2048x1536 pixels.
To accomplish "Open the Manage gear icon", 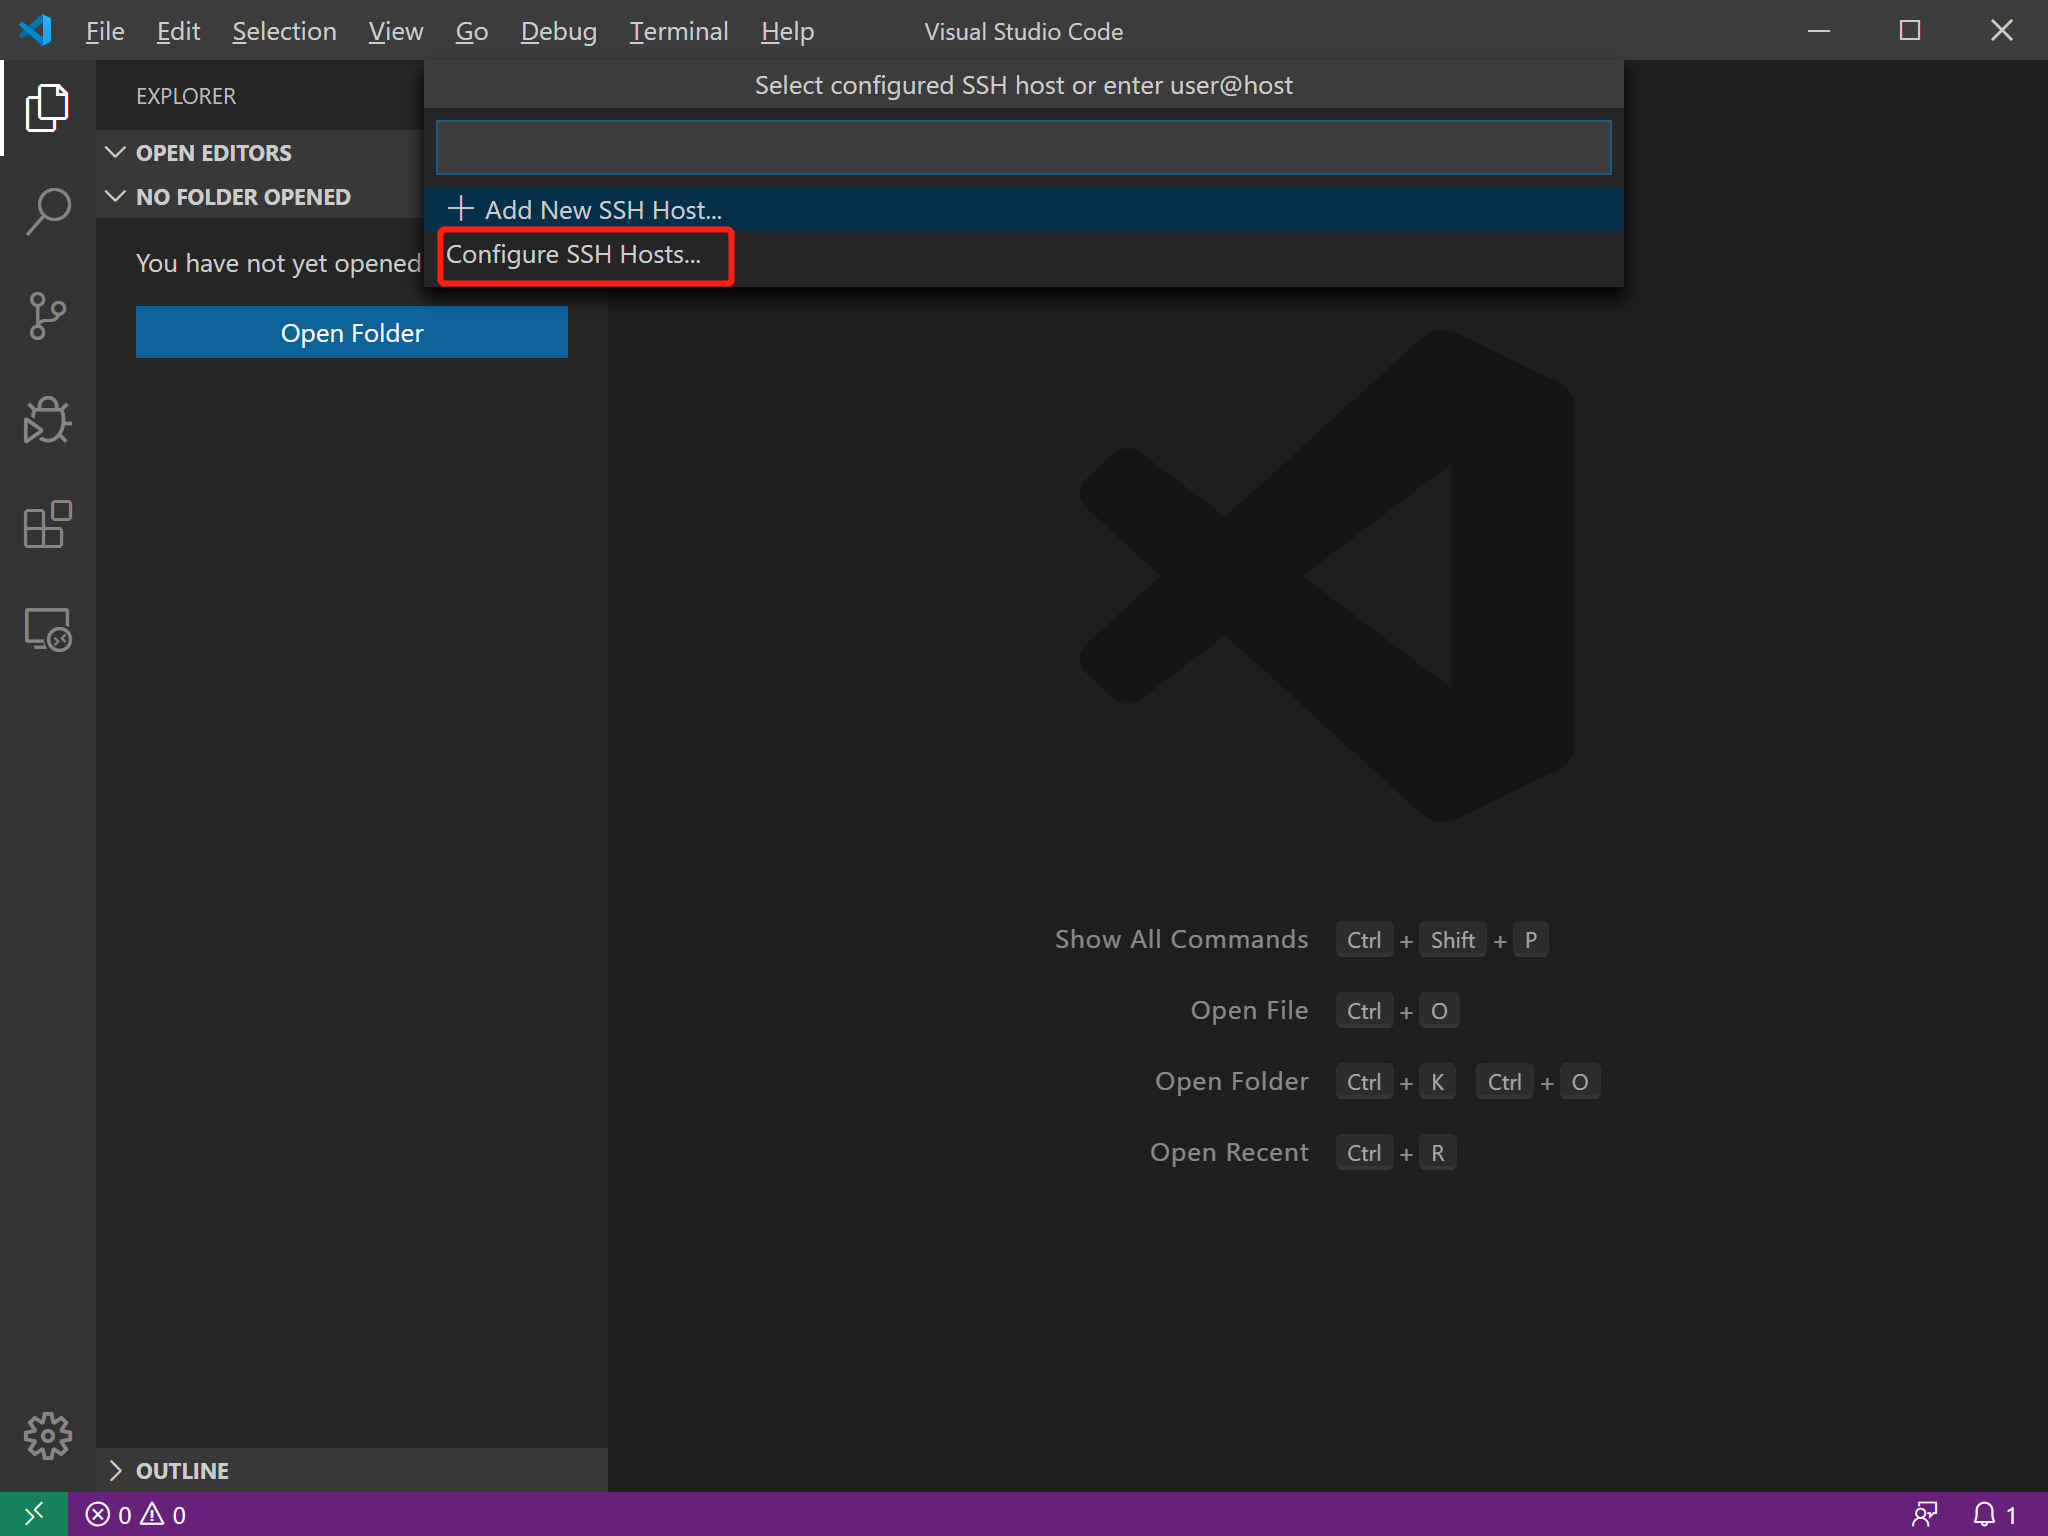I will pyautogui.click(x=47, y=1436).
